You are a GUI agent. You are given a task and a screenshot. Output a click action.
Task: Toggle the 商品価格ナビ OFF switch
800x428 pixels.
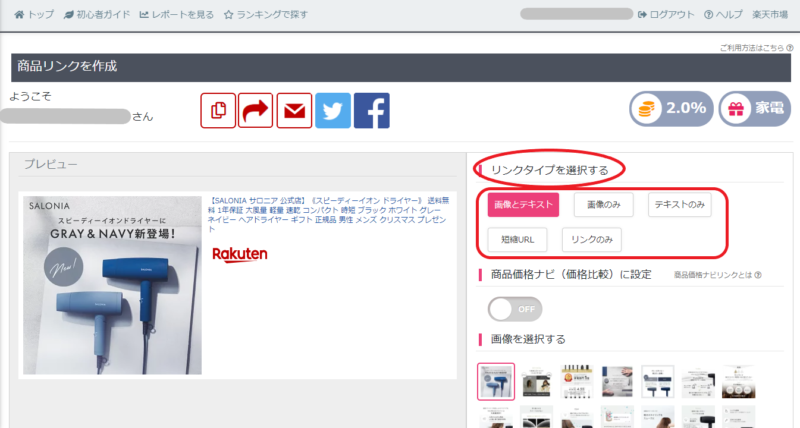[515, 309]
